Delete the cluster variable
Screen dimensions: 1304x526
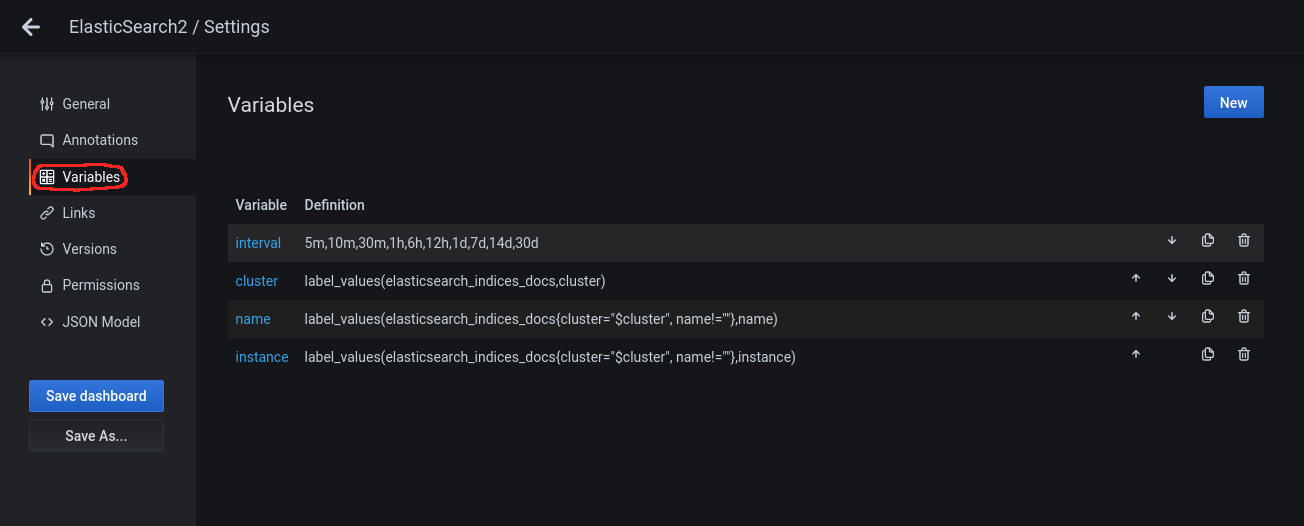1243,279
